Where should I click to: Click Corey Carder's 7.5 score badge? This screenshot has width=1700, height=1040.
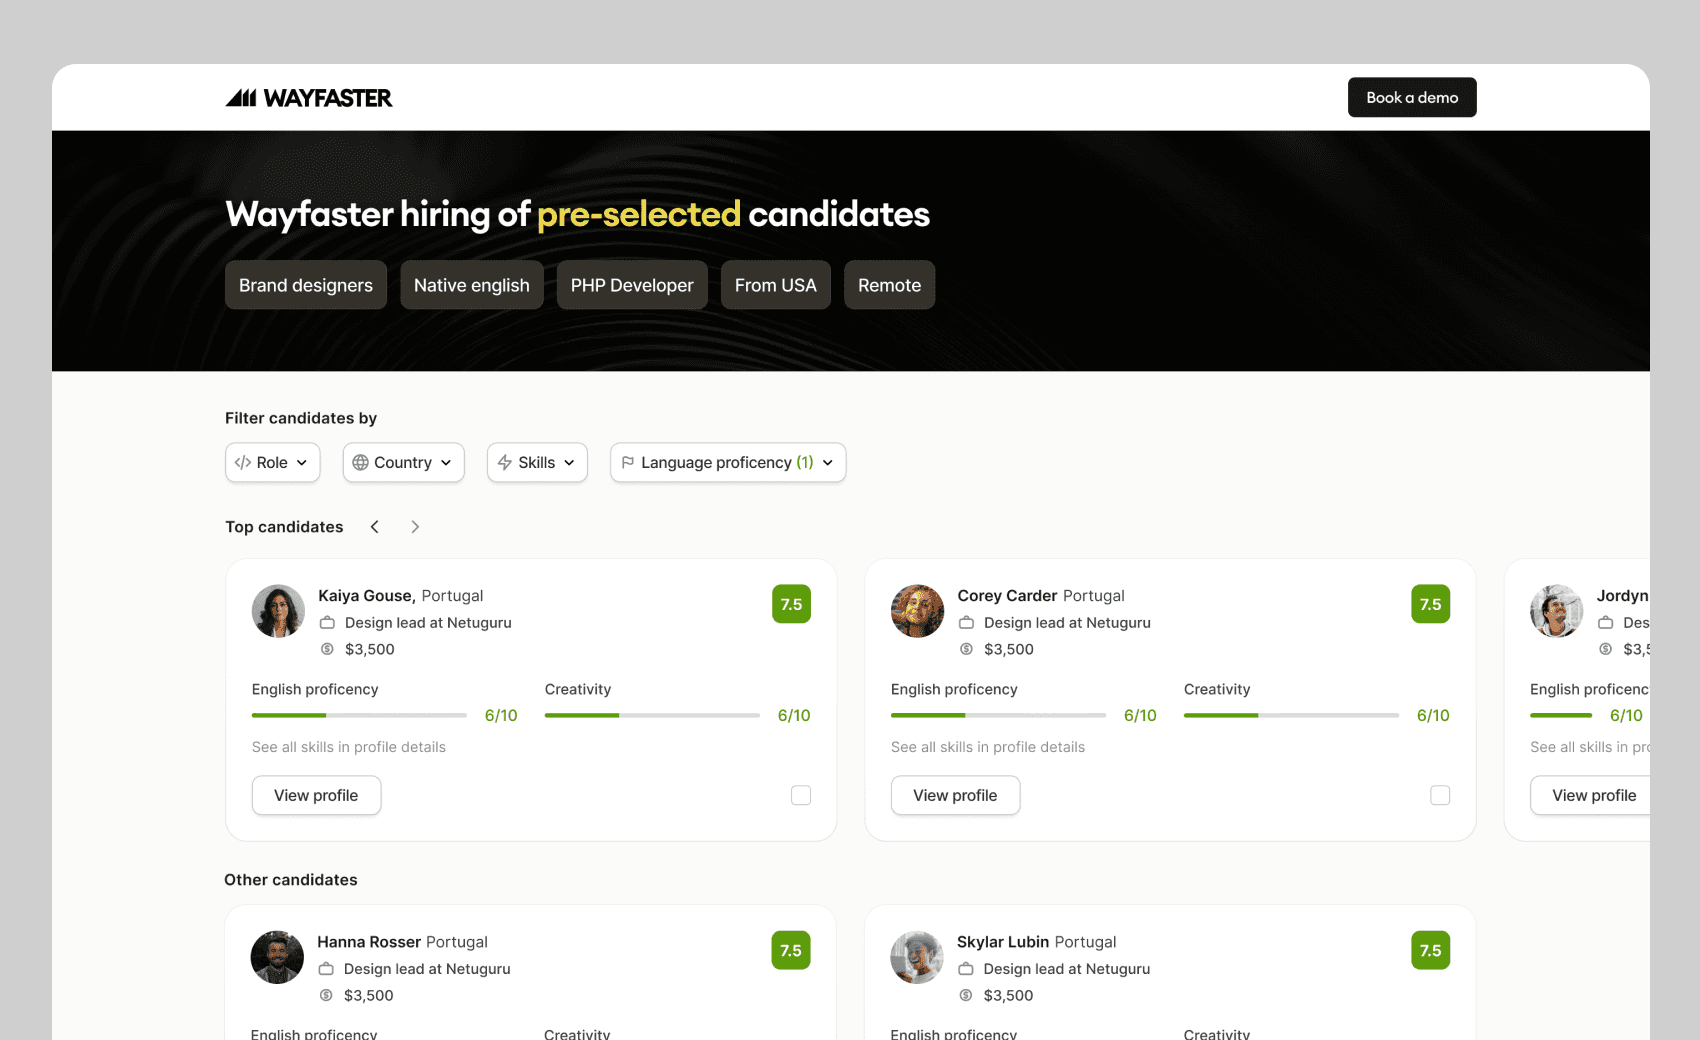[x=1431, y=604]
